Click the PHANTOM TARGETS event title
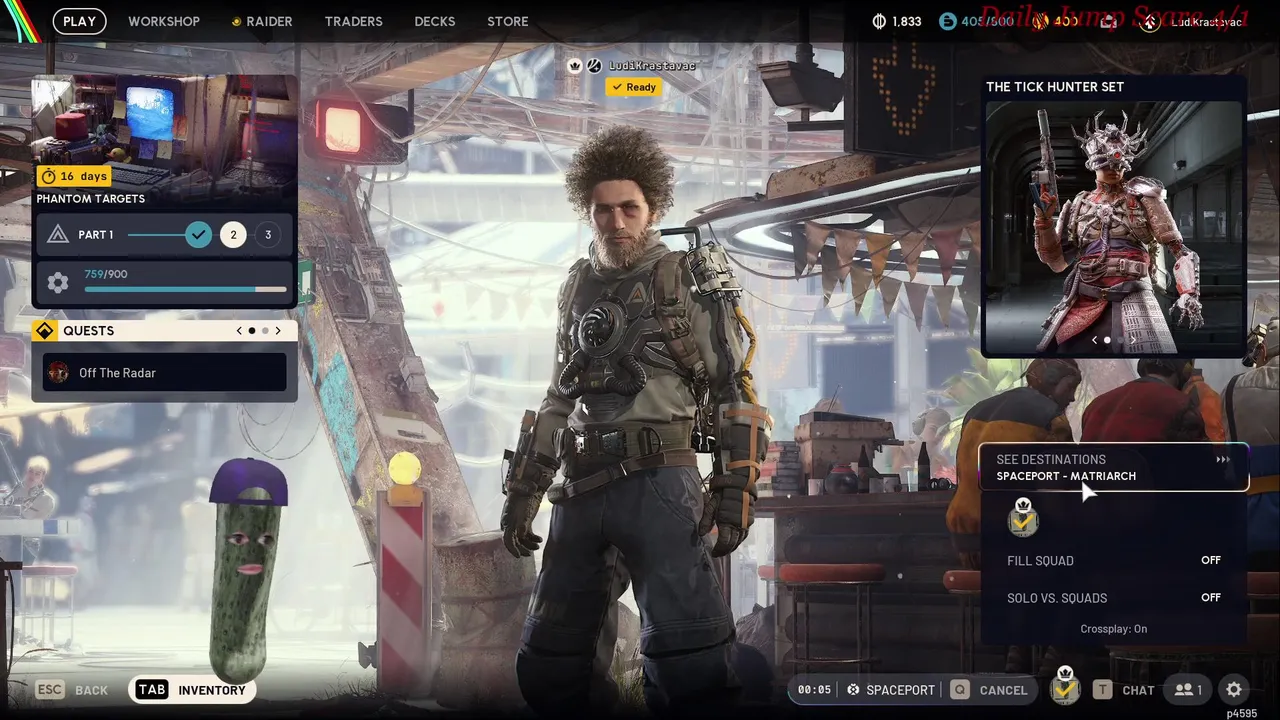This screenshot has width=1280, height=720. tap(91, 199)
